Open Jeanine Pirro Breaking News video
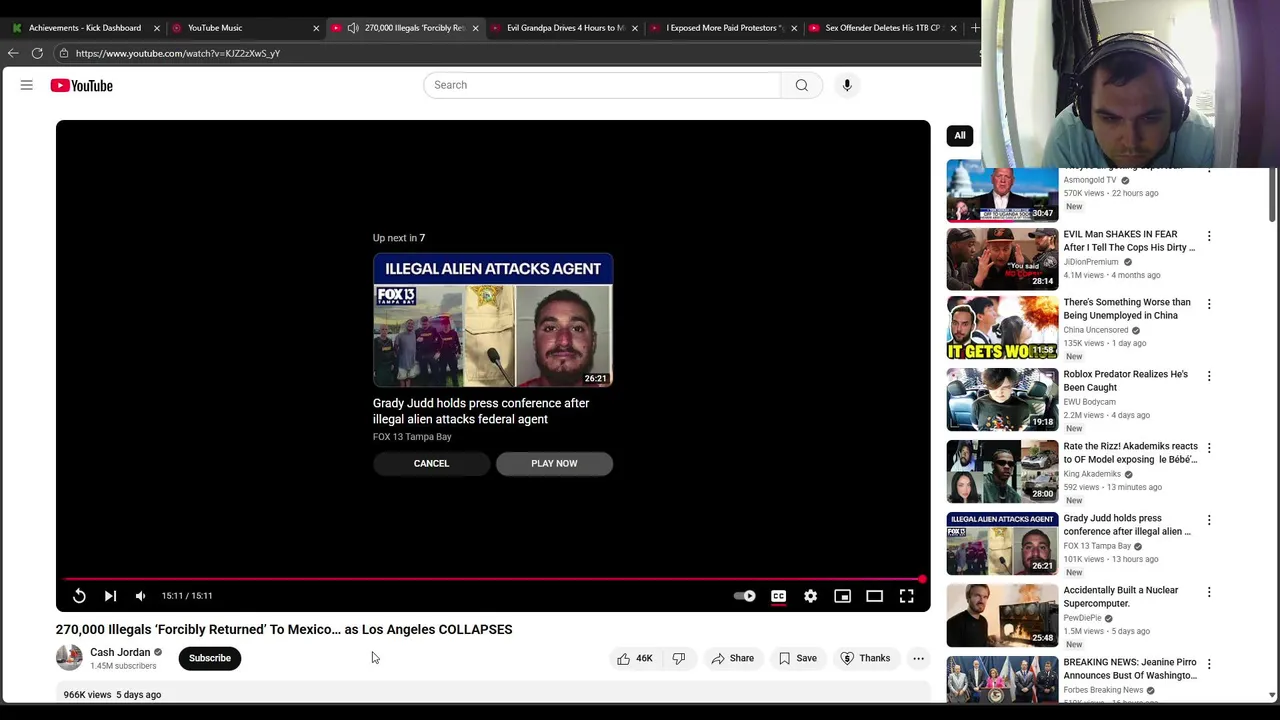Image resolution: width=1280 pixels, height=720 pixels. click(1130, 668)
